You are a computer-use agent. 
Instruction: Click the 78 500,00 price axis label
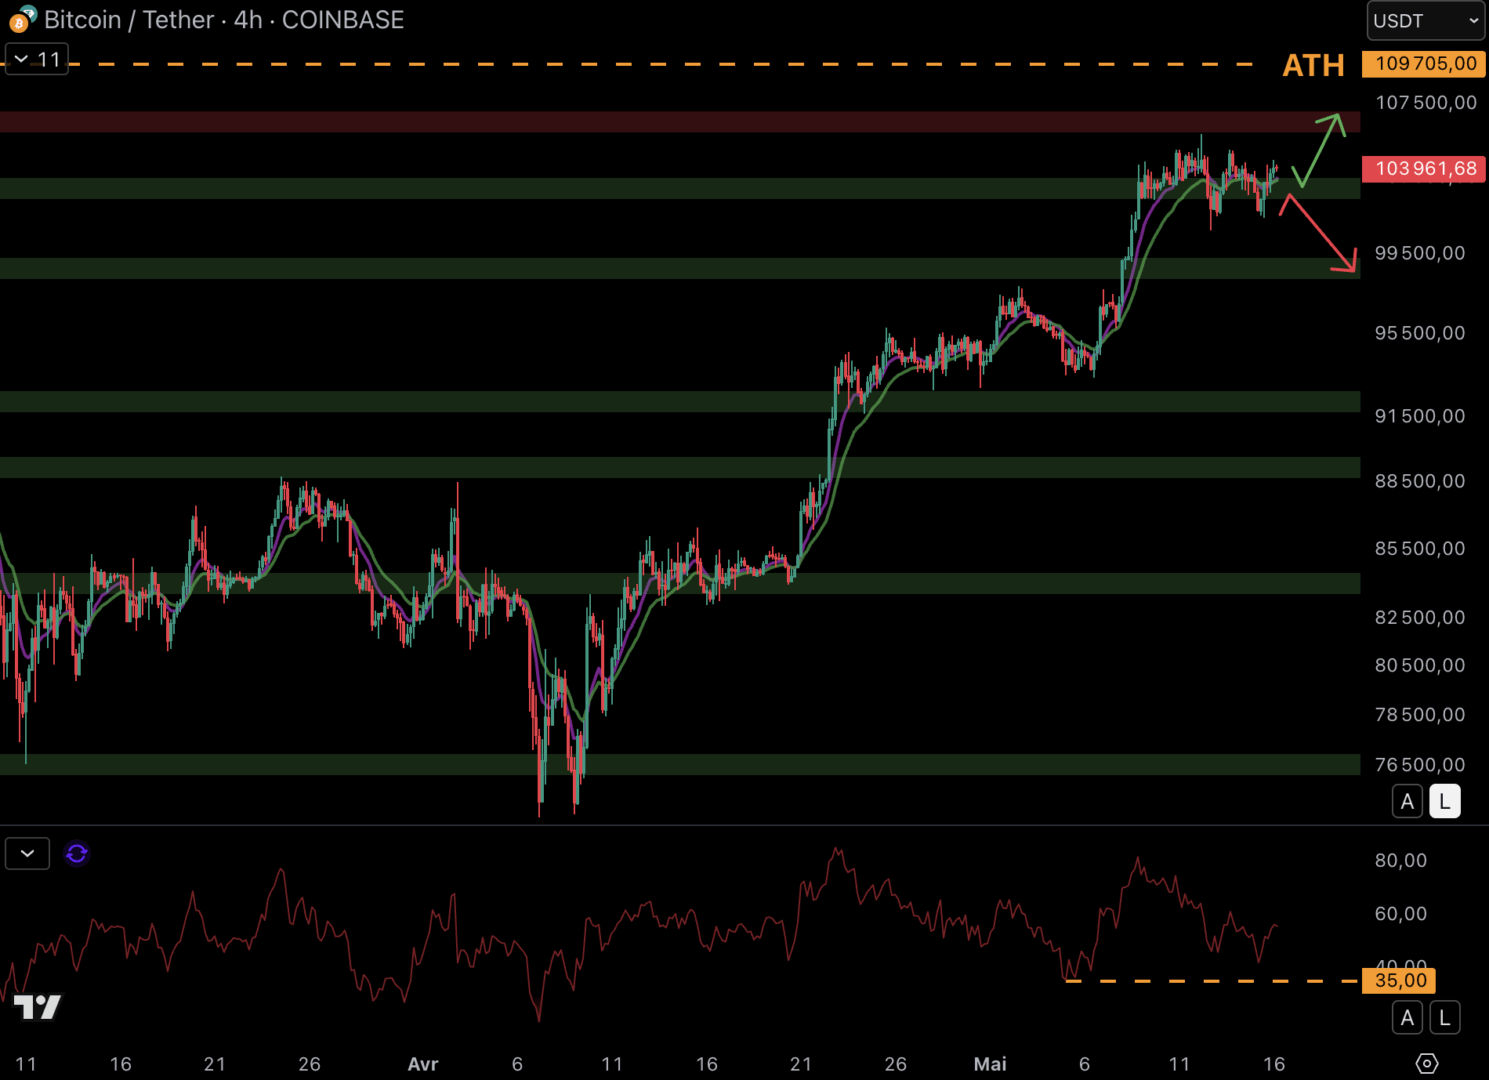[1420, 714]
